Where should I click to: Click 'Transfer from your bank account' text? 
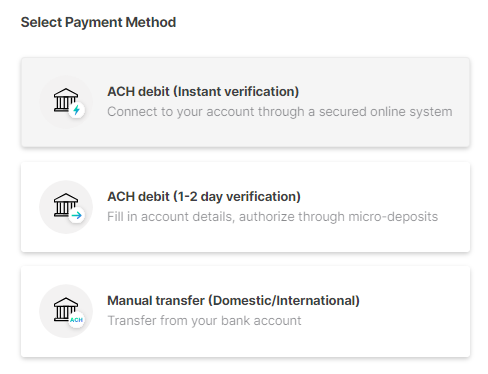click(x=204, y=321)
